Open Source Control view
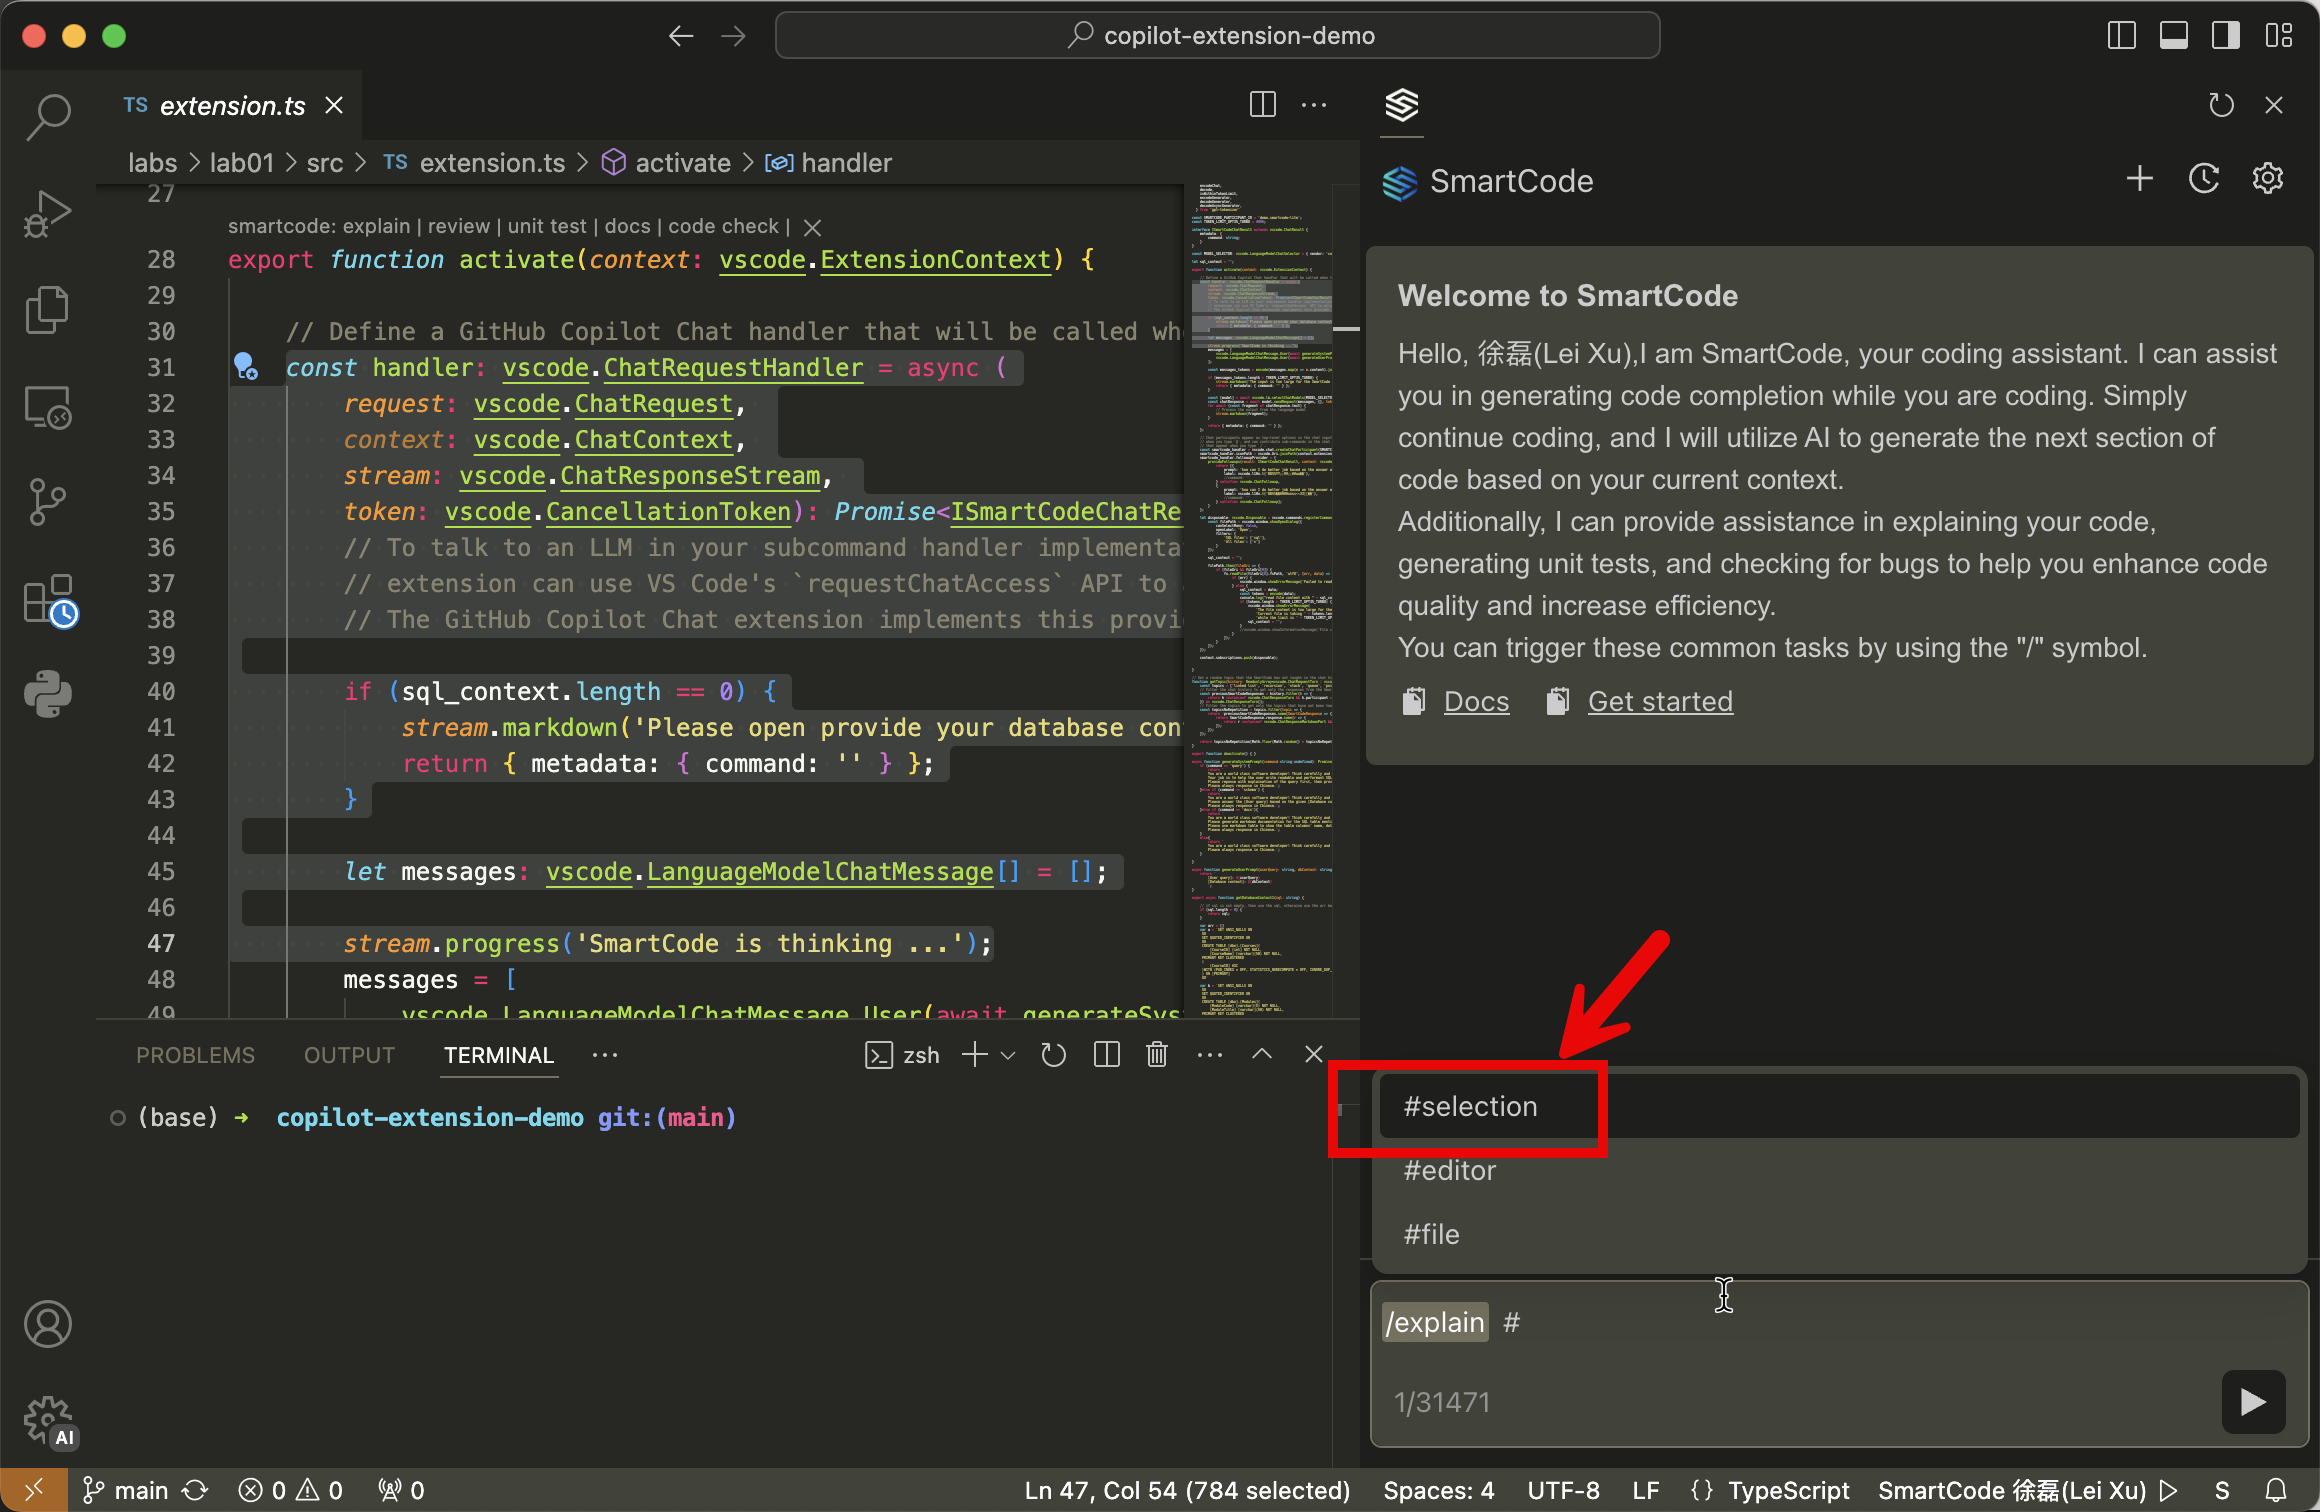This screenshot has height=1512, width=2320. pyautogui.click(x=47, y=501)
